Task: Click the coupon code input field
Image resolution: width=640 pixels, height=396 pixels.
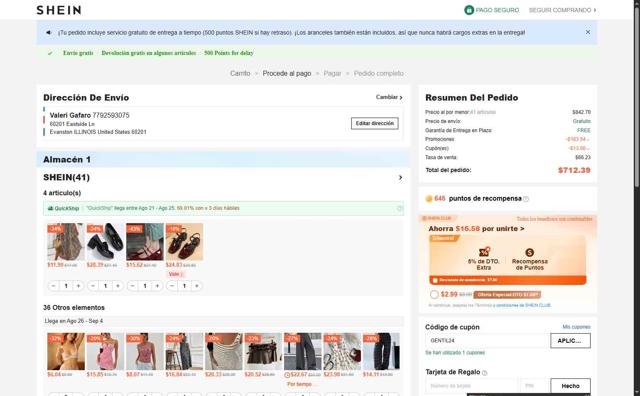Action: point(487,340)
